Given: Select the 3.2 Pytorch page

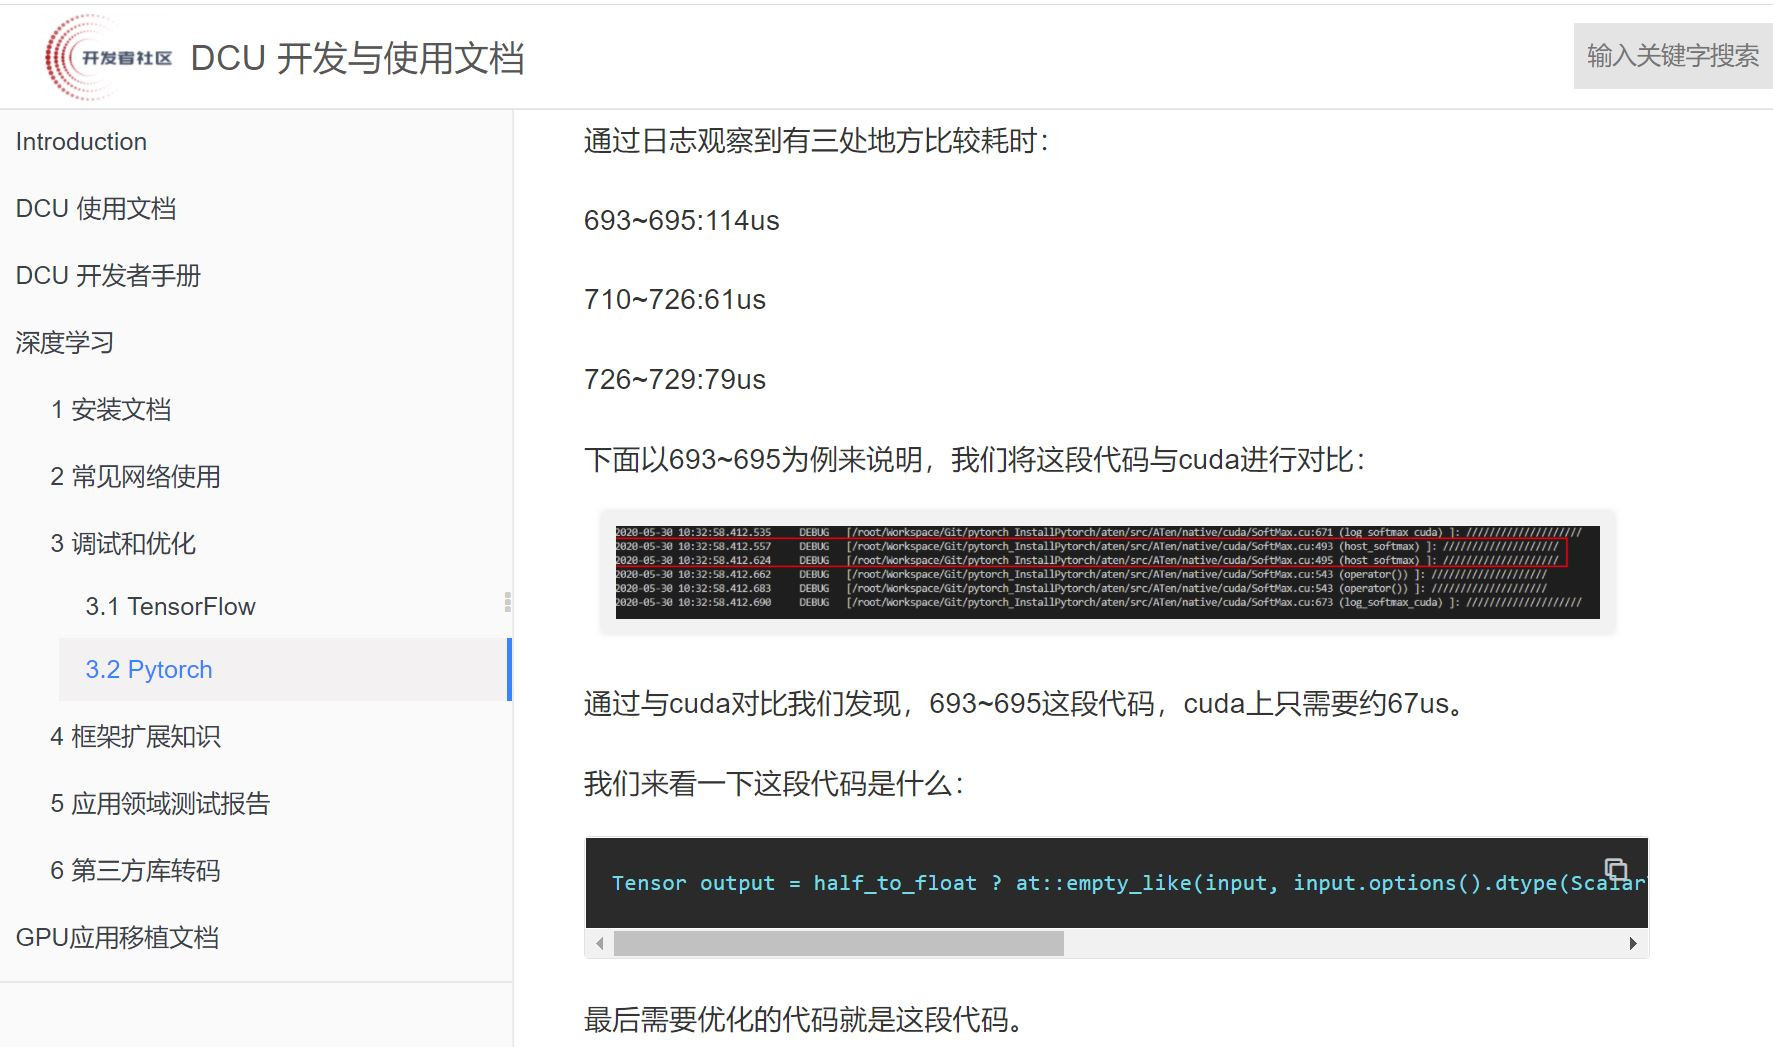Looking at the screenshot, I should (285, 669).
